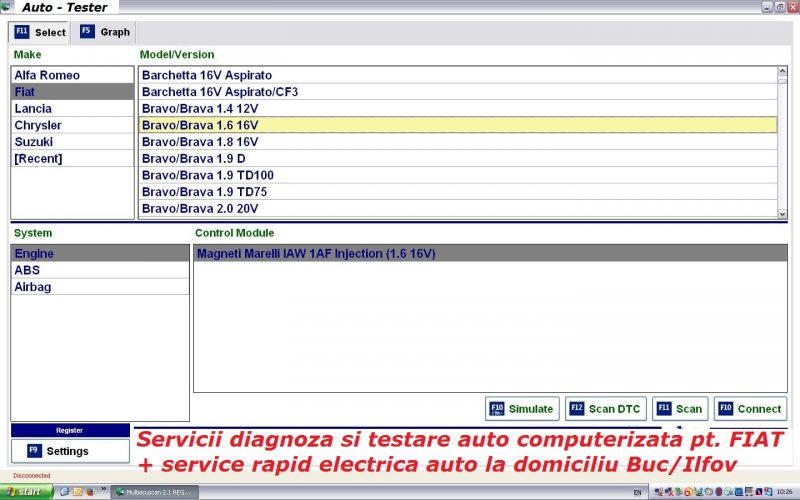Screen dimensions: 800x500
Task: Click the Scan DTC button
Action: [606, 409]
